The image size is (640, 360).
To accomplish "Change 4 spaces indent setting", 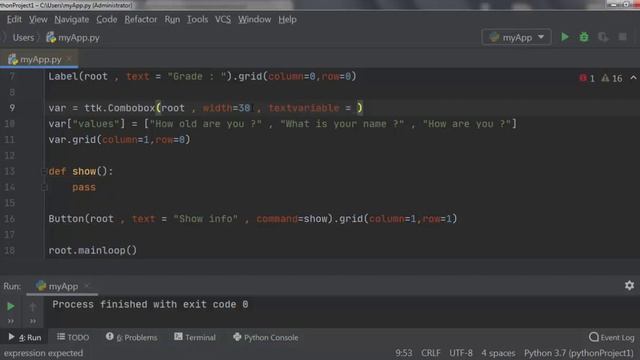I will tap(498, 353).
